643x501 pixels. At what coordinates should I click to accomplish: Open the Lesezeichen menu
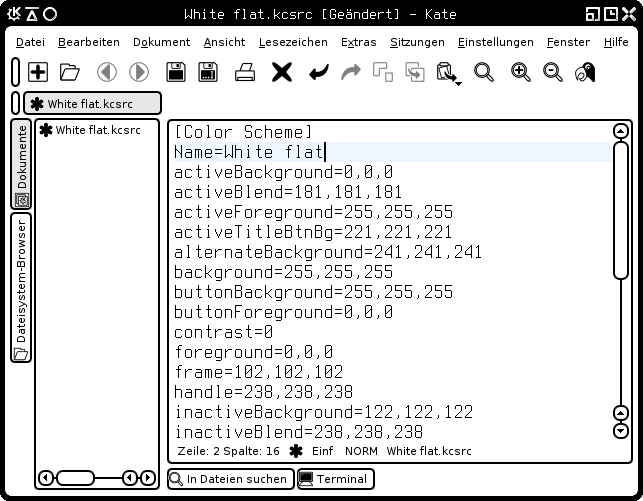(293, 42)
